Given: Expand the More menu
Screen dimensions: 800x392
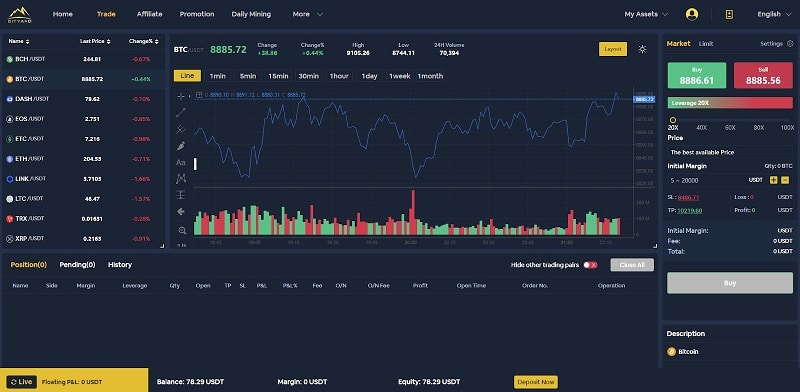Looking at the screenshot, I should (308, 14).
